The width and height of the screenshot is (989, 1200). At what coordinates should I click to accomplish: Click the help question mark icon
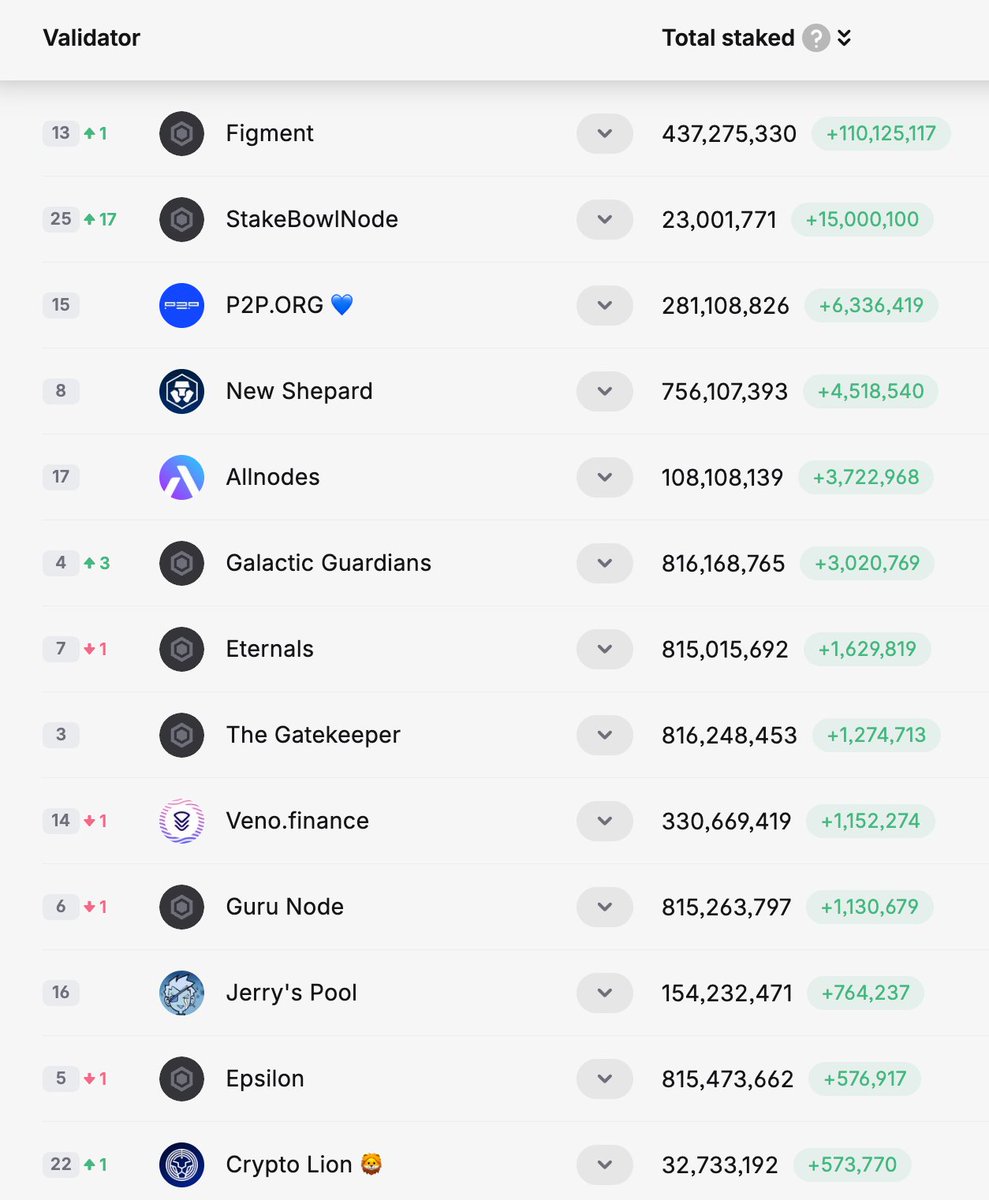(x=816, y=38)
